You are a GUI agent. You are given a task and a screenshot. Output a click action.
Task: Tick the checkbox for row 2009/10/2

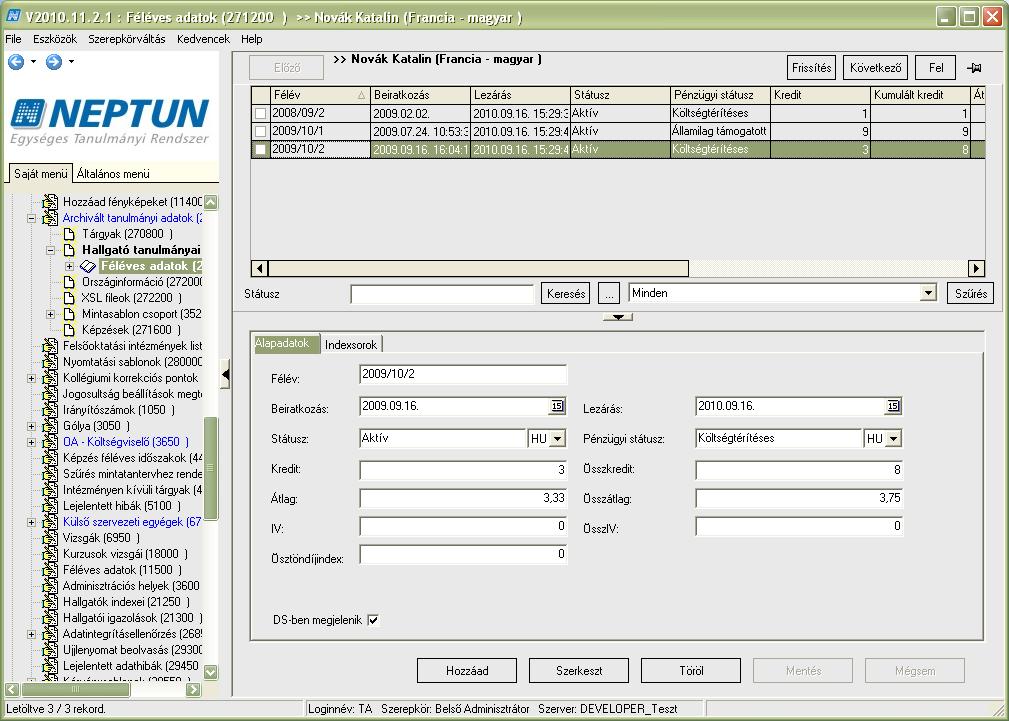260,149
